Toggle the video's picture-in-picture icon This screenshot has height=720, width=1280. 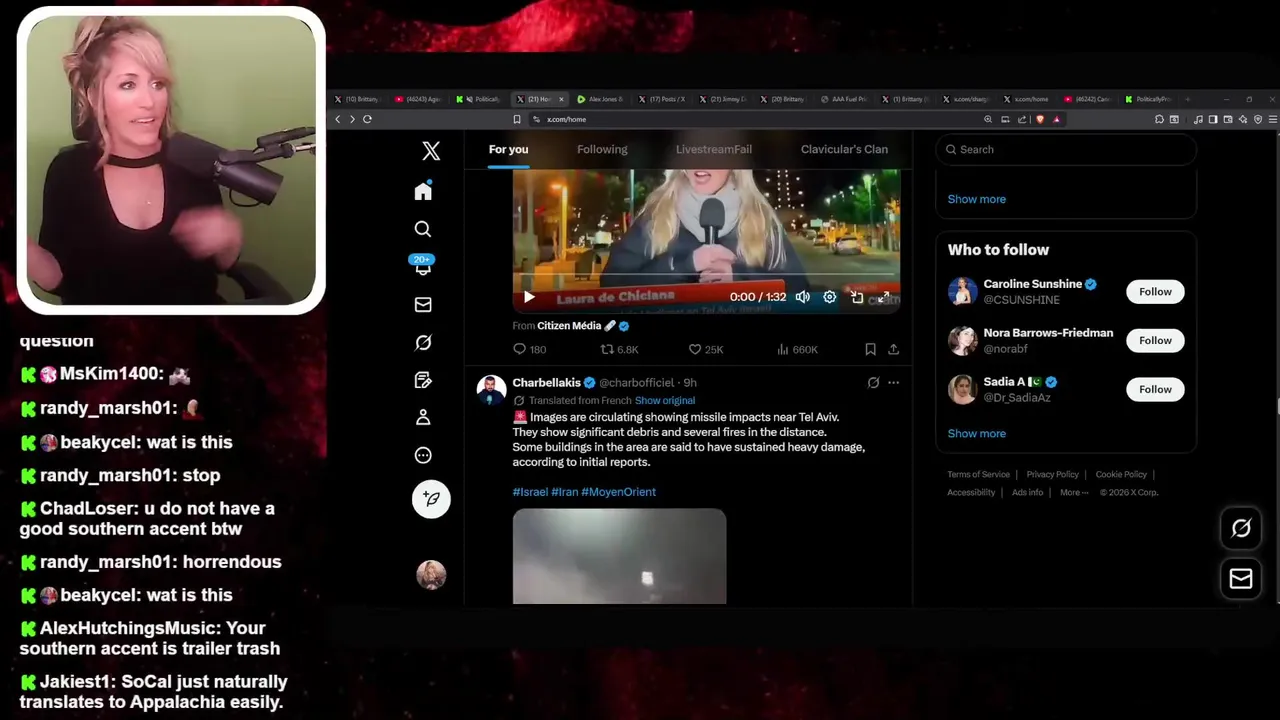[x=857, y=297]
